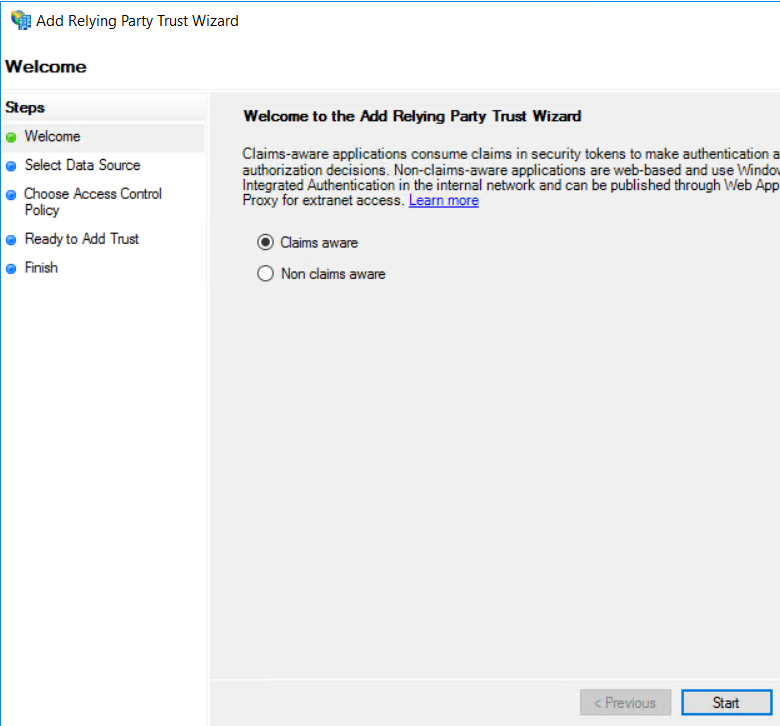Click the Add Relying Party Trust Wizard title text
Image resolution: width=780 pixels, height=726 pixels.
point(137,20)
